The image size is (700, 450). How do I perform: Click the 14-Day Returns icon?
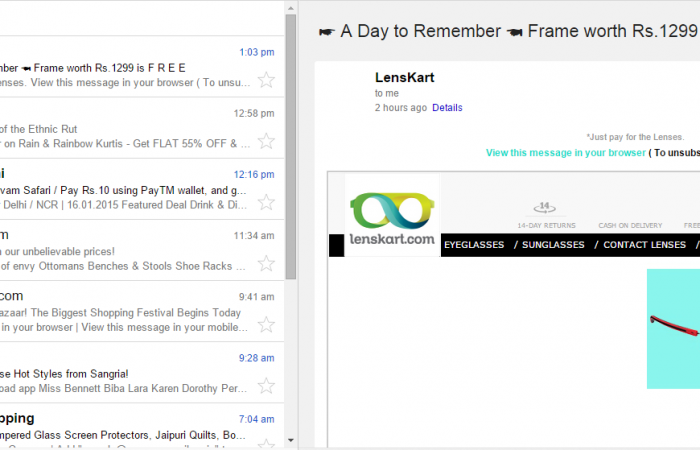545,209
